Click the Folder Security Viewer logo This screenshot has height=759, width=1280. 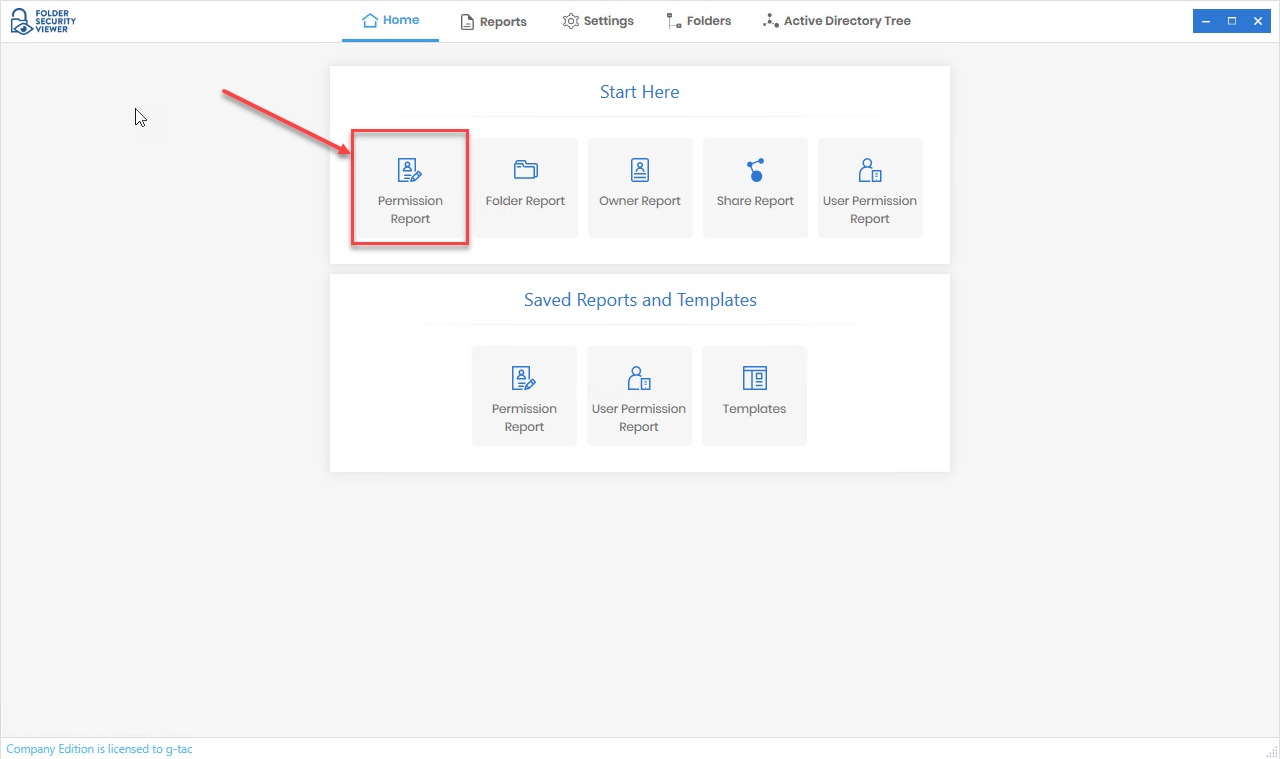[x=43, y=22]
